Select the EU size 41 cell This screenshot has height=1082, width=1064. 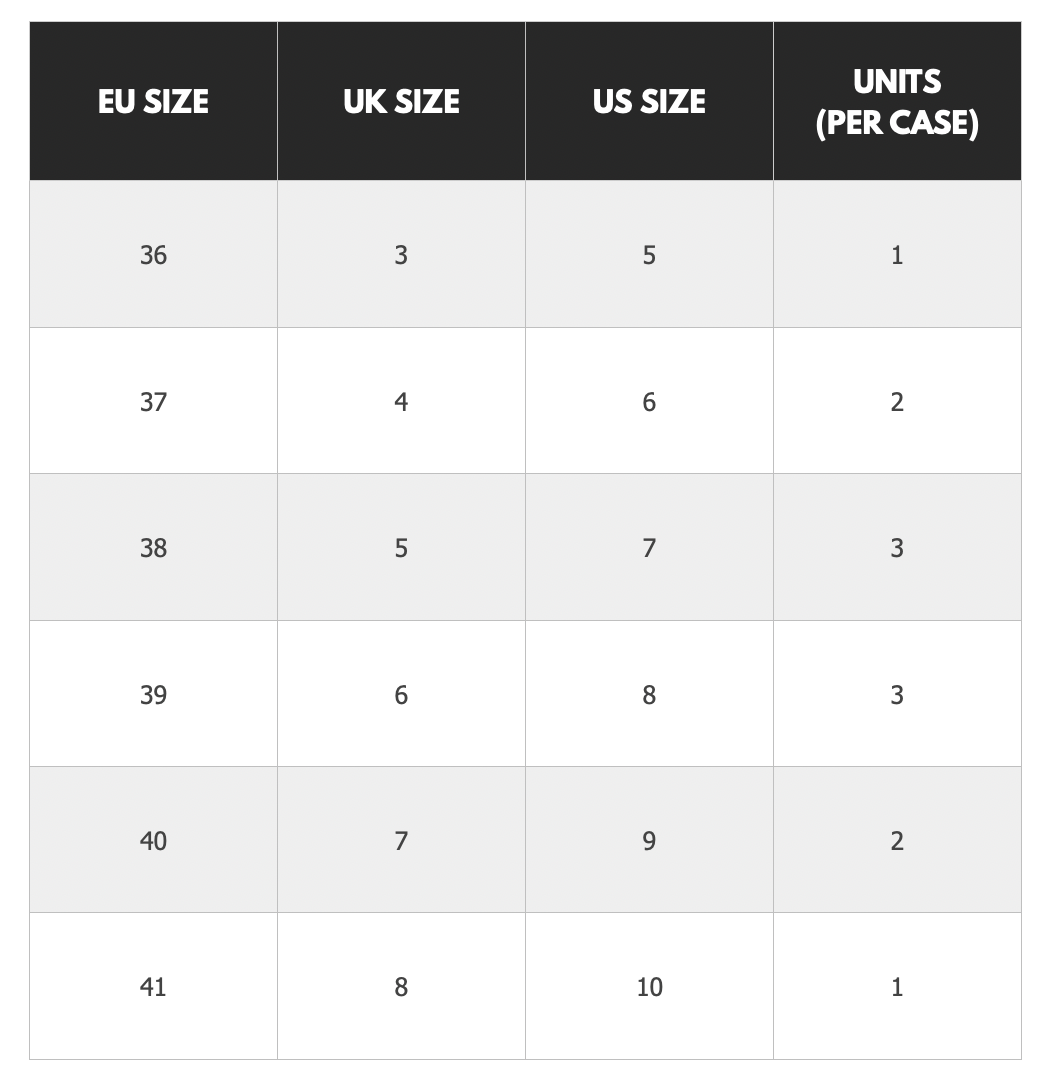153,987
